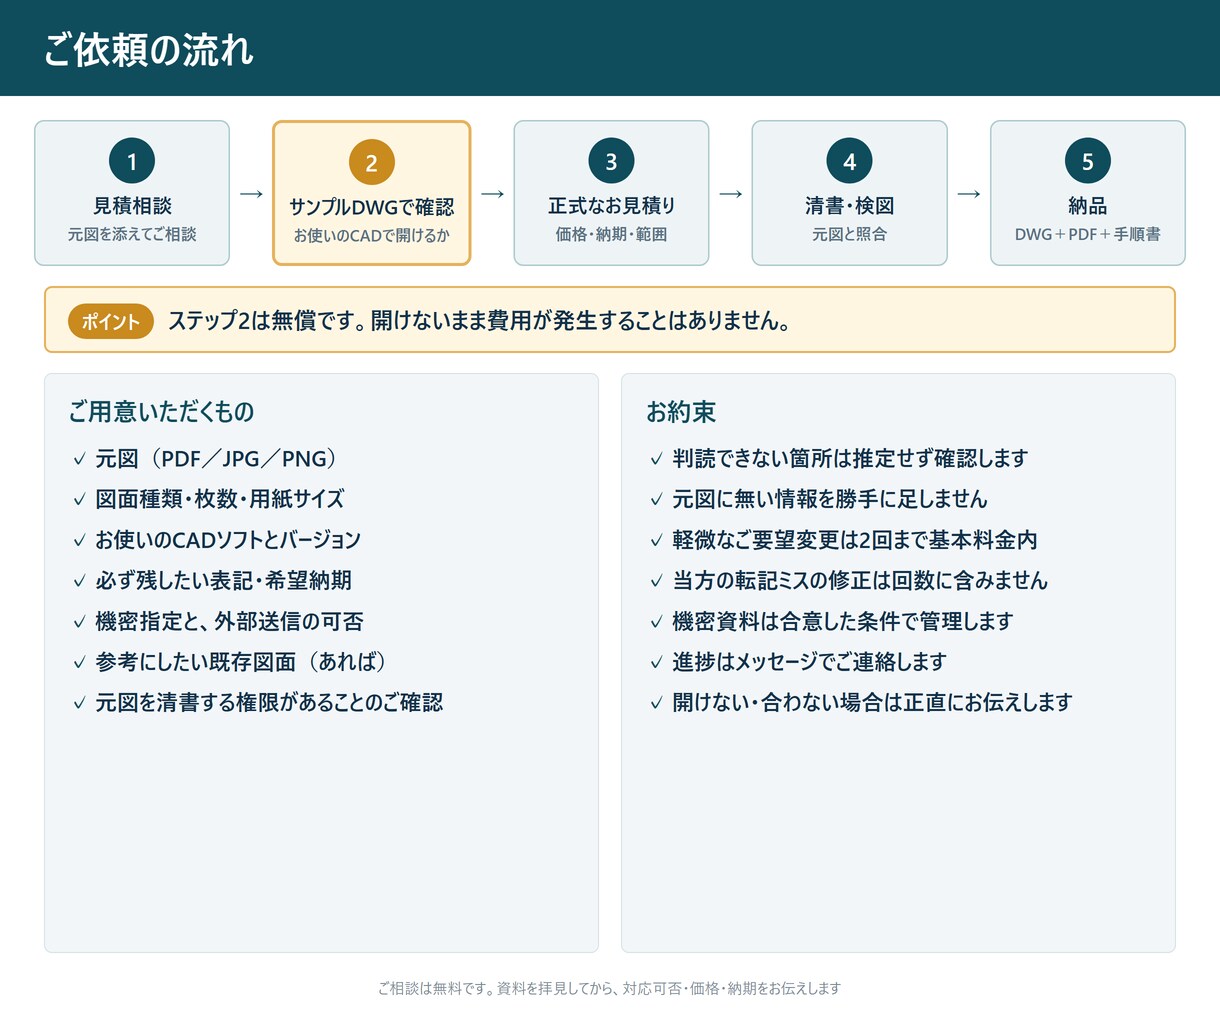The image size is (1220, 1016).
Task: Click the step 5 number circle
Action: (x=1088, y=161)
